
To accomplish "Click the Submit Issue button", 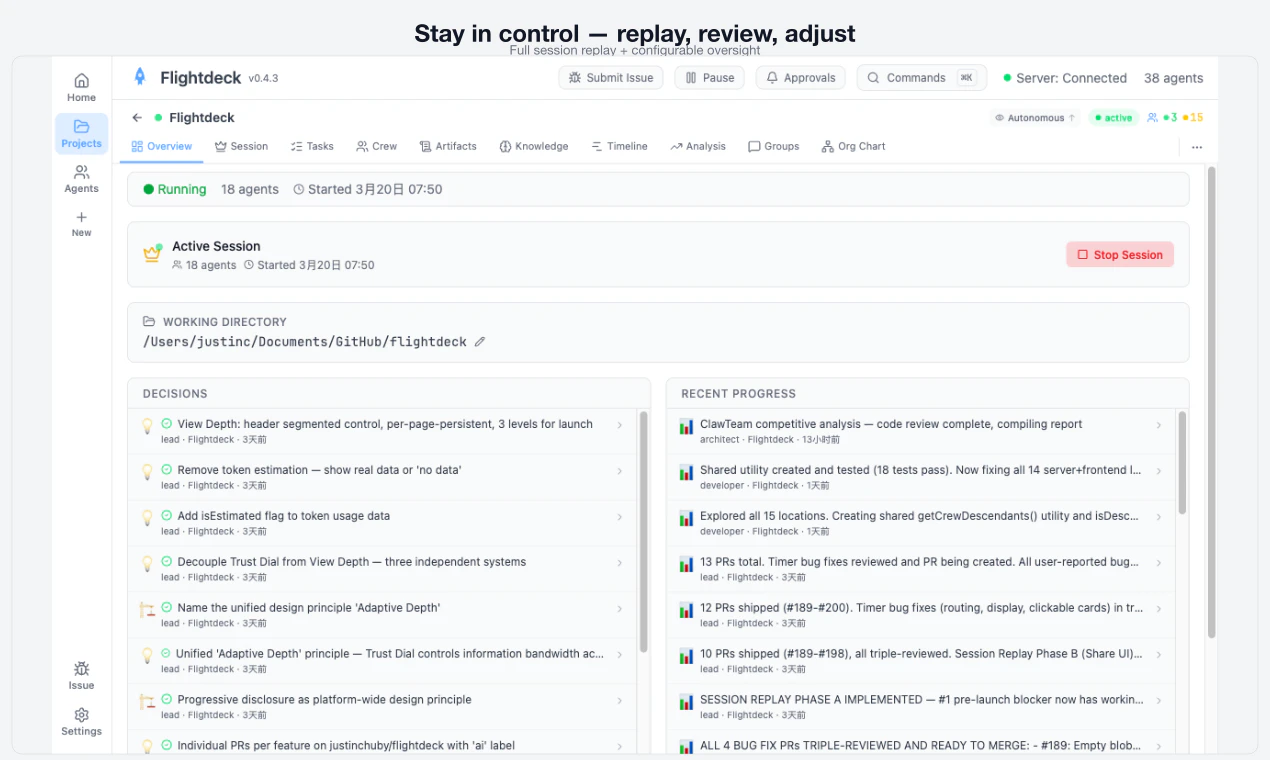I will click(x=611, y=78).
